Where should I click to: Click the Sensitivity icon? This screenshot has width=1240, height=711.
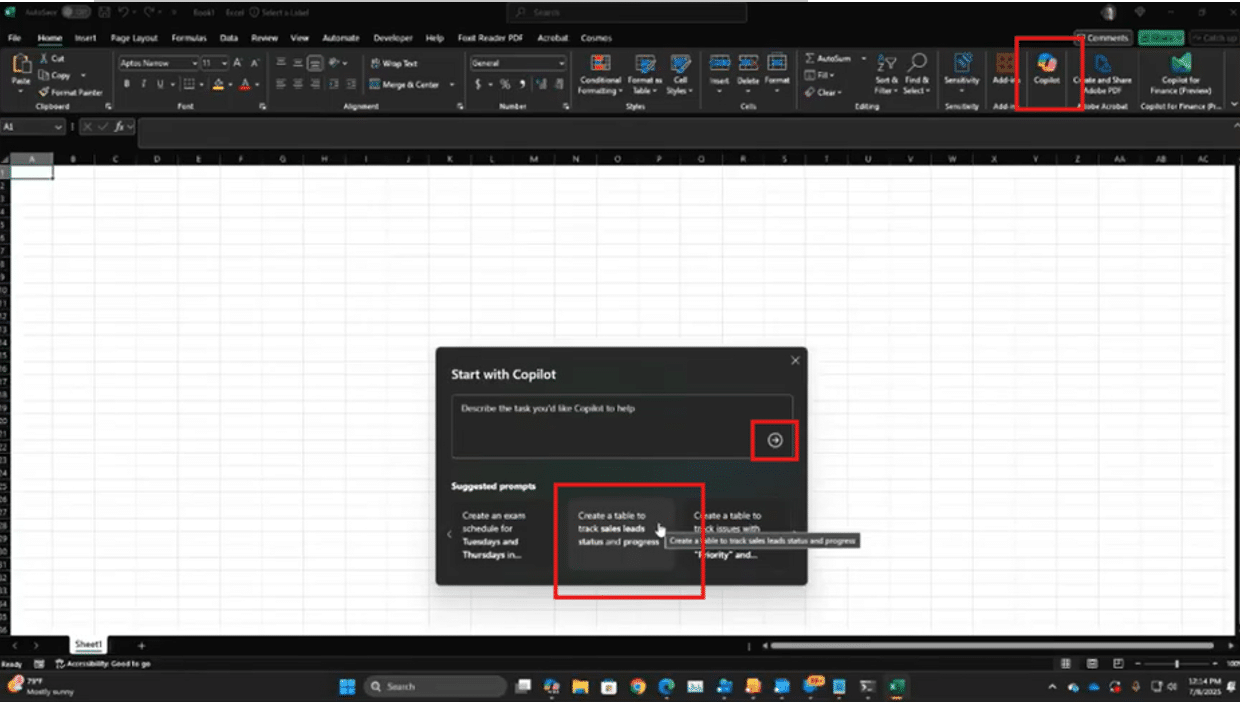pyautogui.click(x=961, y=66)
